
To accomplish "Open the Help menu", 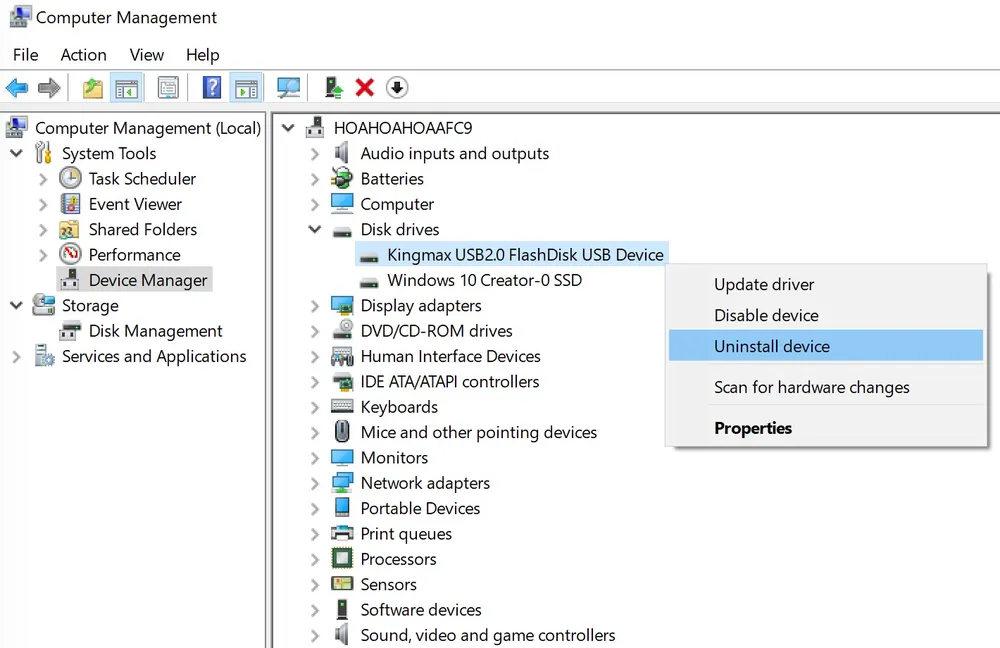I will tap(203, 55).
